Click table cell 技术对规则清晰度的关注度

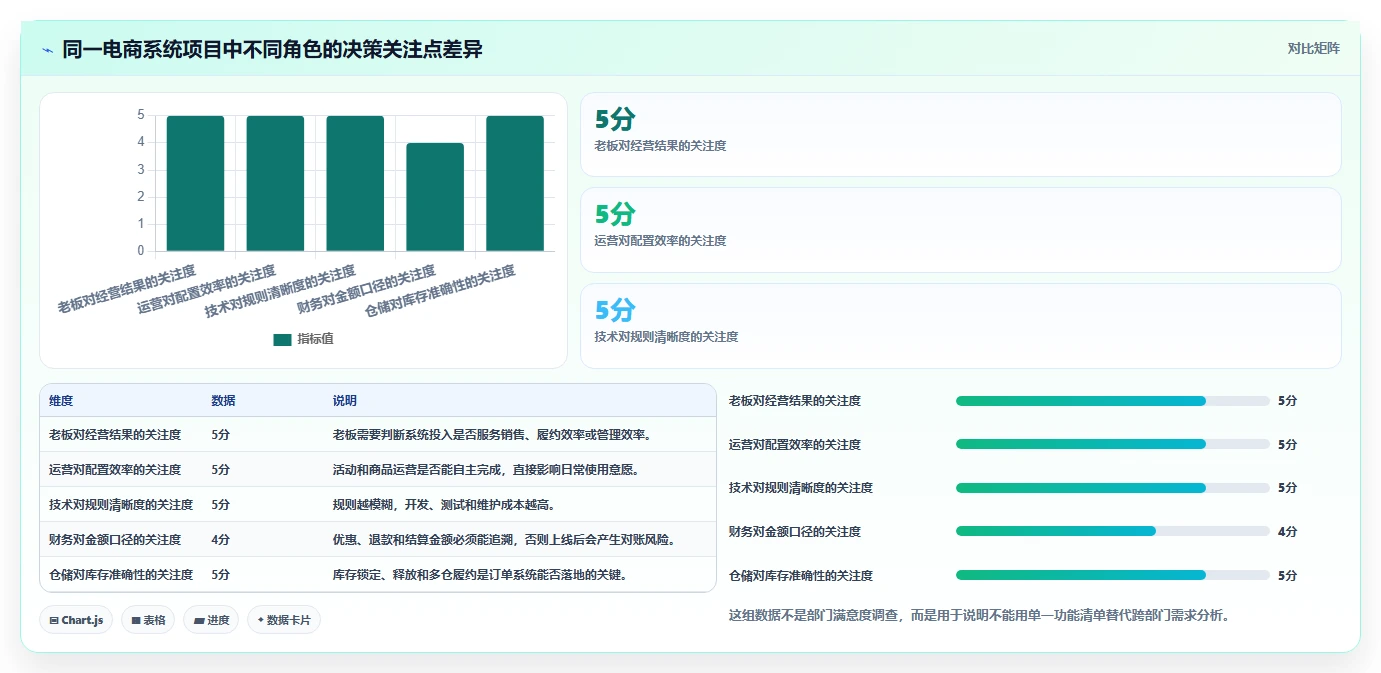[x=121, y=505]
